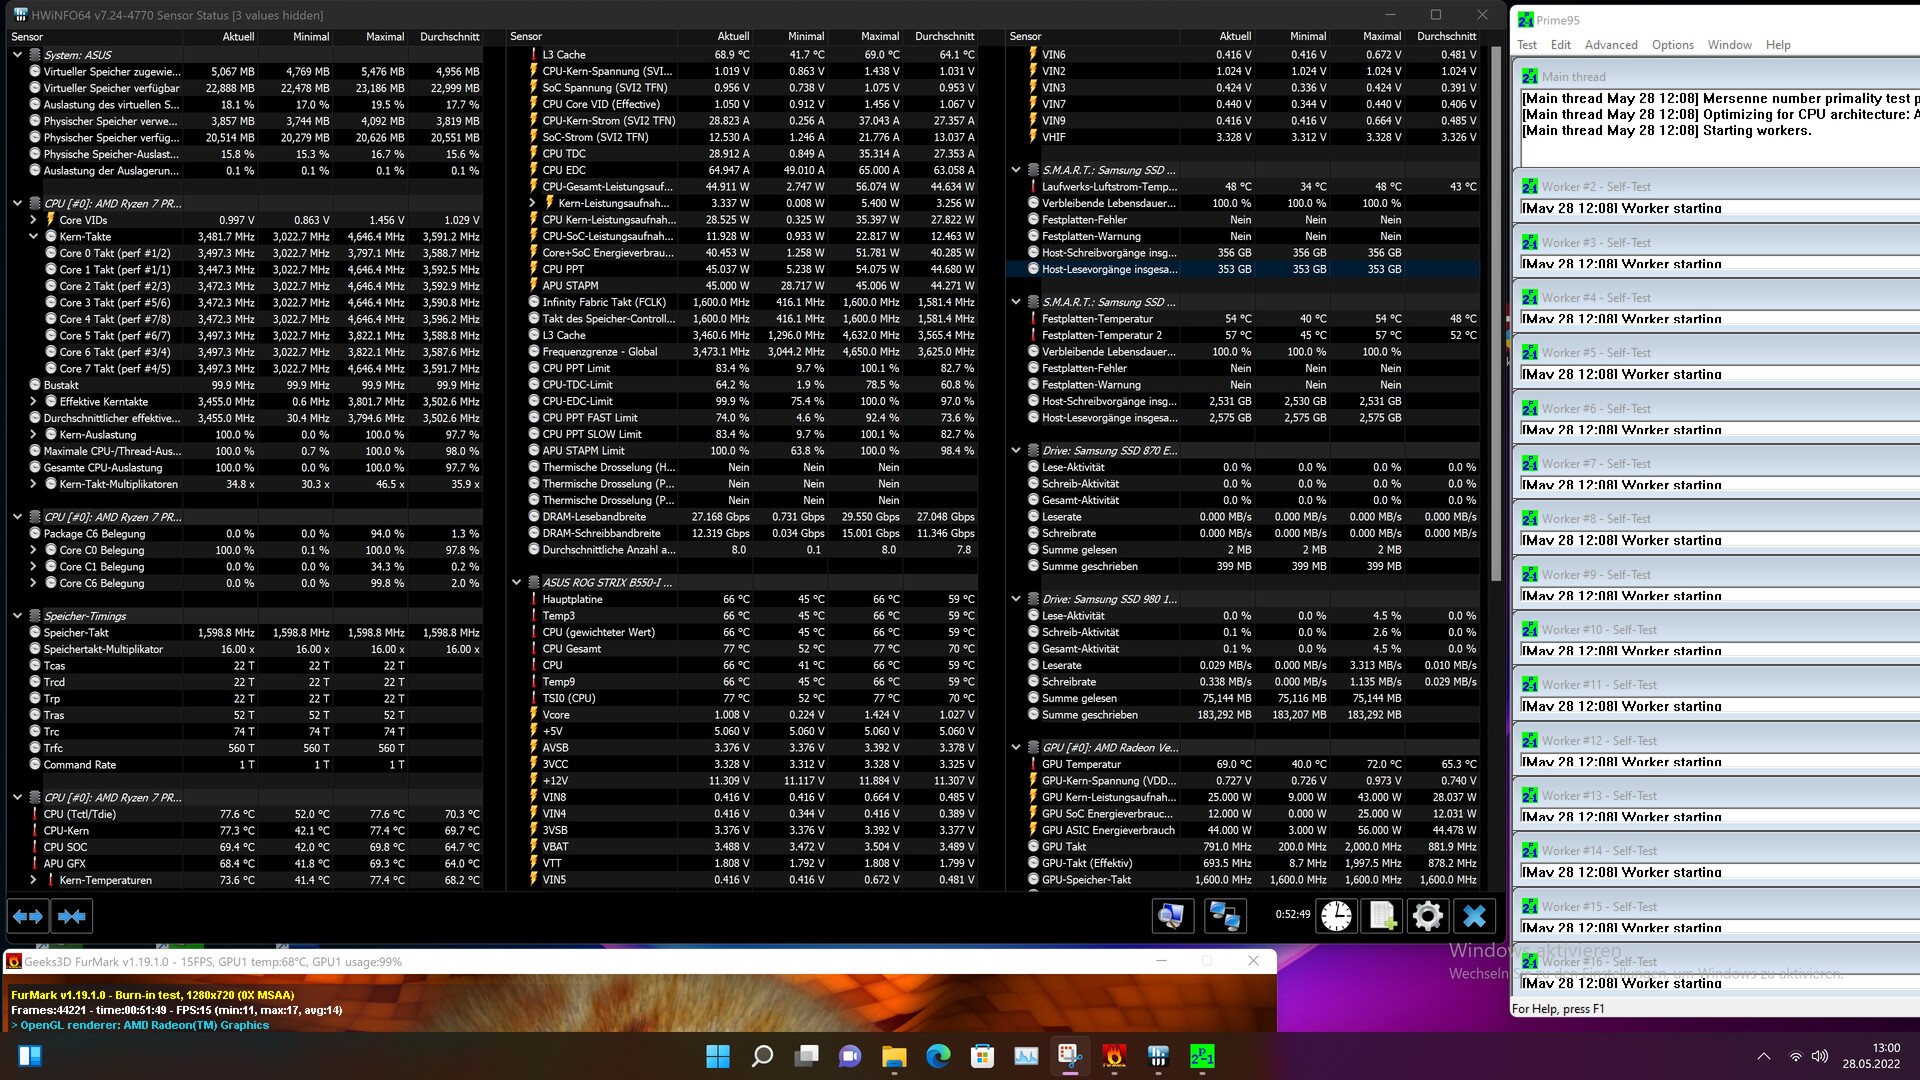
Task: Collapse the System: ASUS sensor group
Action: [x=17, y=55]
